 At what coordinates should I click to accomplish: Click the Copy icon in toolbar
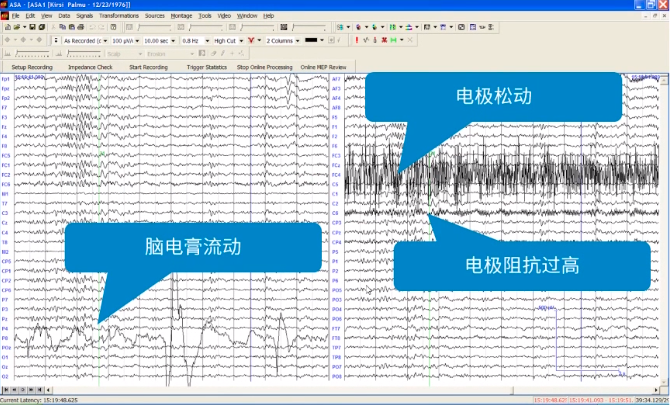62,27
